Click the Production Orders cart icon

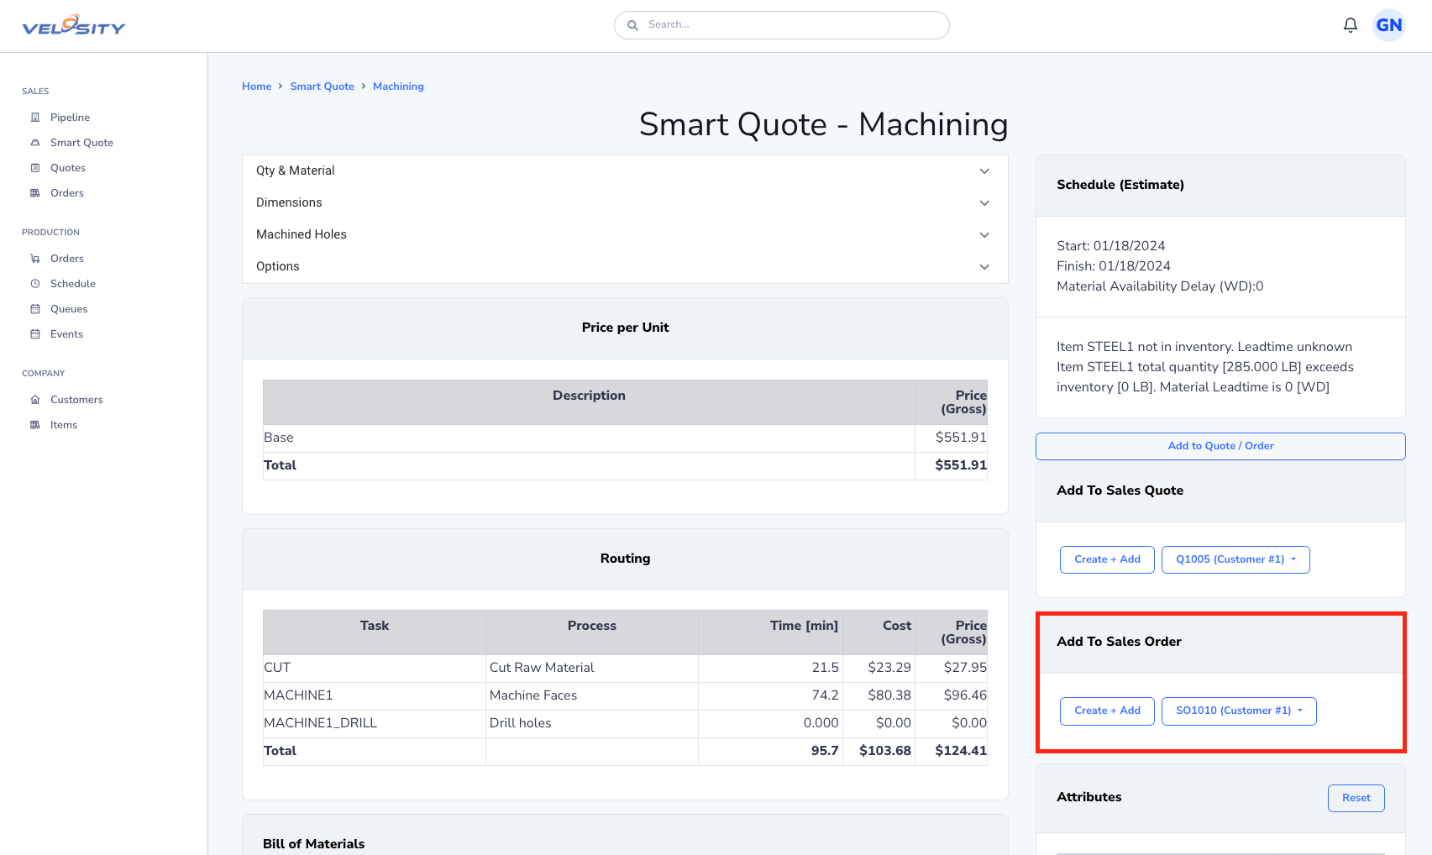(x=35, y=258)
